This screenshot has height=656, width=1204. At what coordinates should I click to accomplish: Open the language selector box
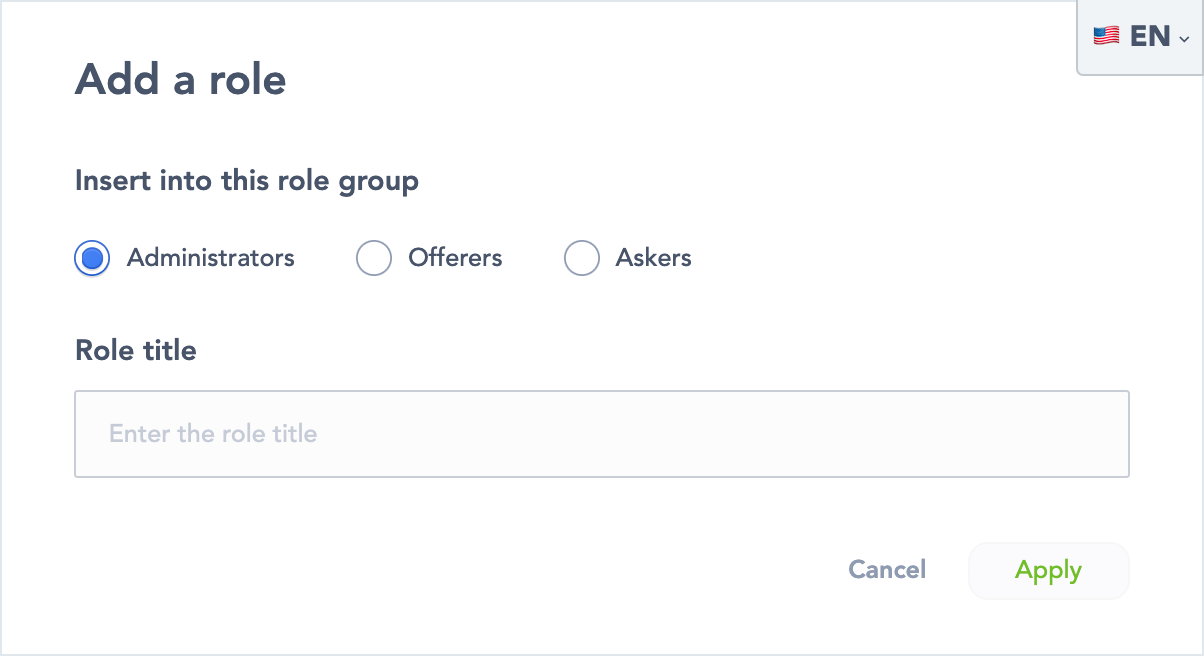click(1140, 37)
